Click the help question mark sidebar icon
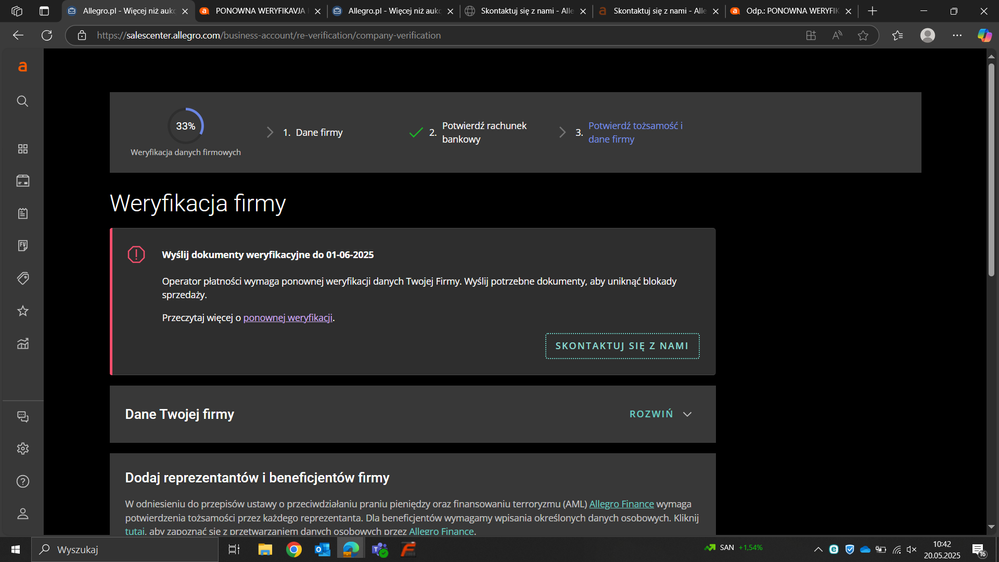This screenshot has height=562, width=999. [22, 481]
